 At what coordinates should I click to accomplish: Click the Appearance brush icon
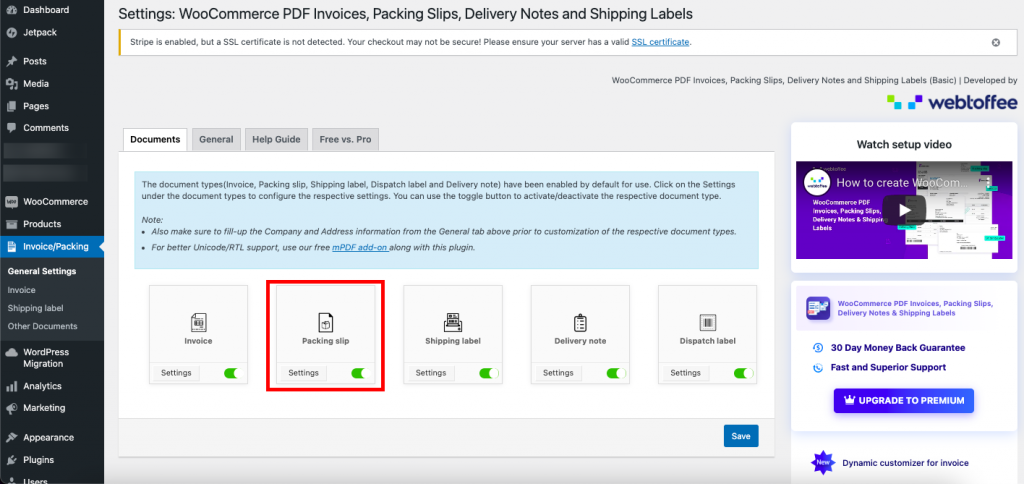[11, 438]
